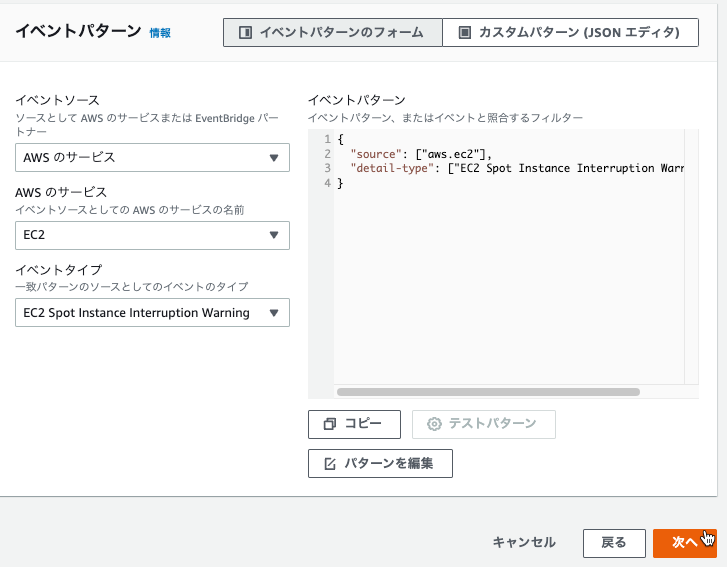Click the form layout icon in first tab
This screenshot has height=567, width=727.
(245, 32)
